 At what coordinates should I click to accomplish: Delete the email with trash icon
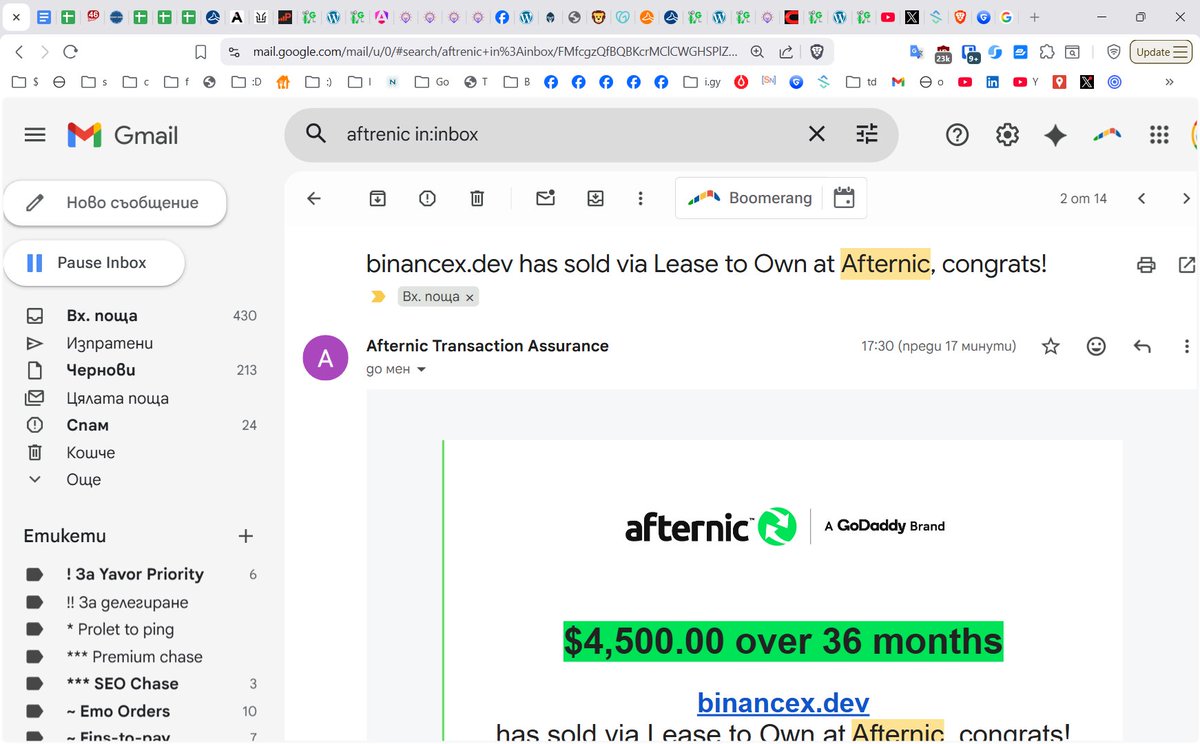click(x=477, y=197)
